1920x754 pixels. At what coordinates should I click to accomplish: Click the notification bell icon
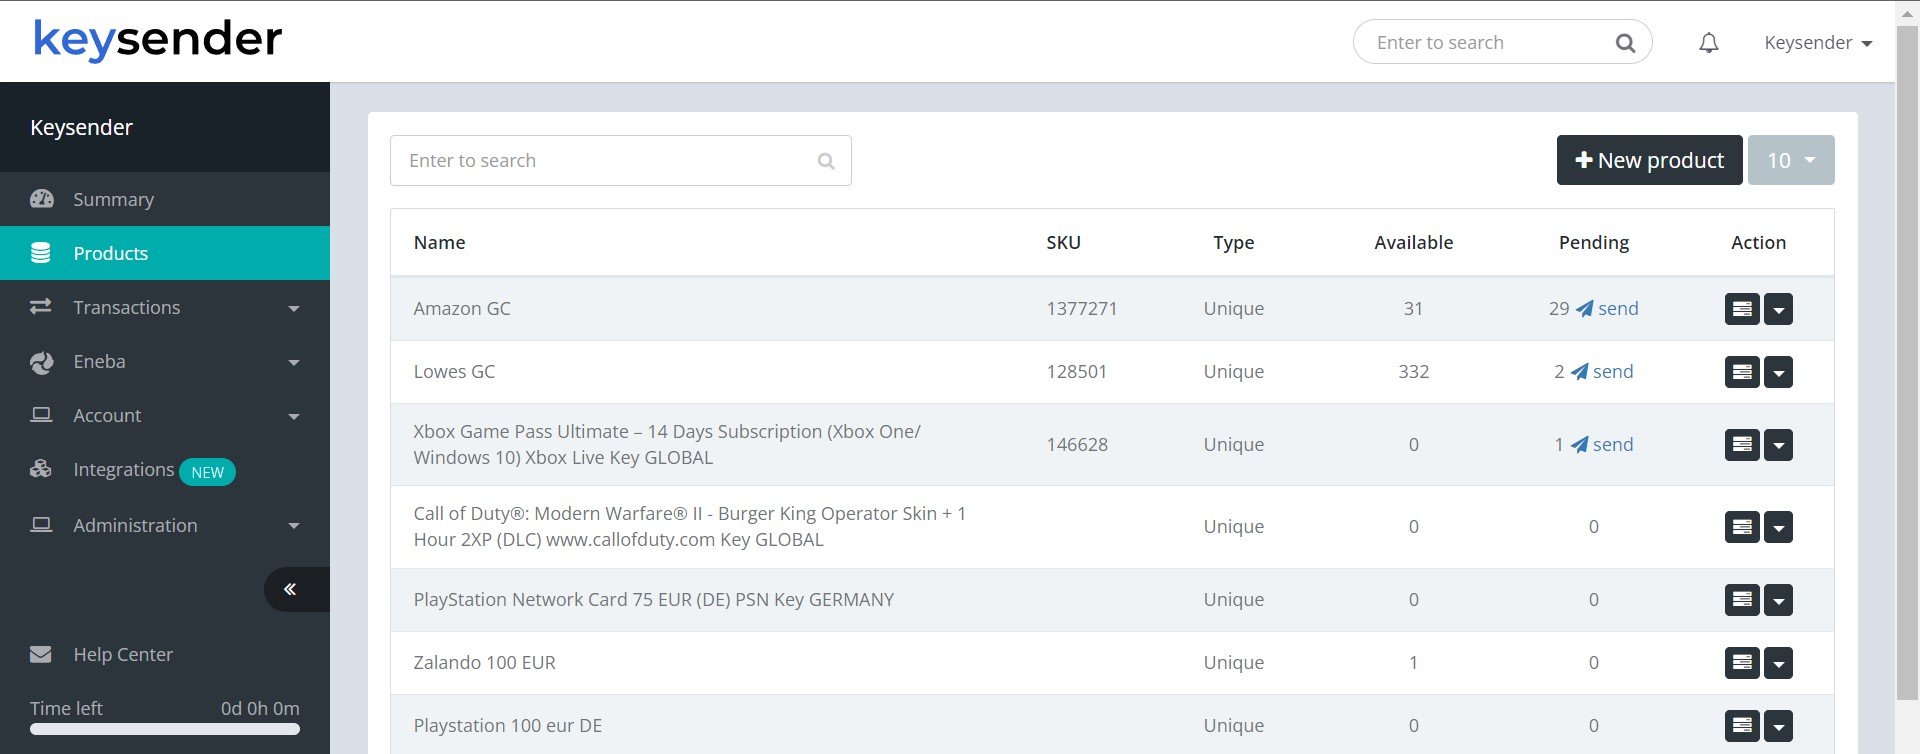point(1709,43)
